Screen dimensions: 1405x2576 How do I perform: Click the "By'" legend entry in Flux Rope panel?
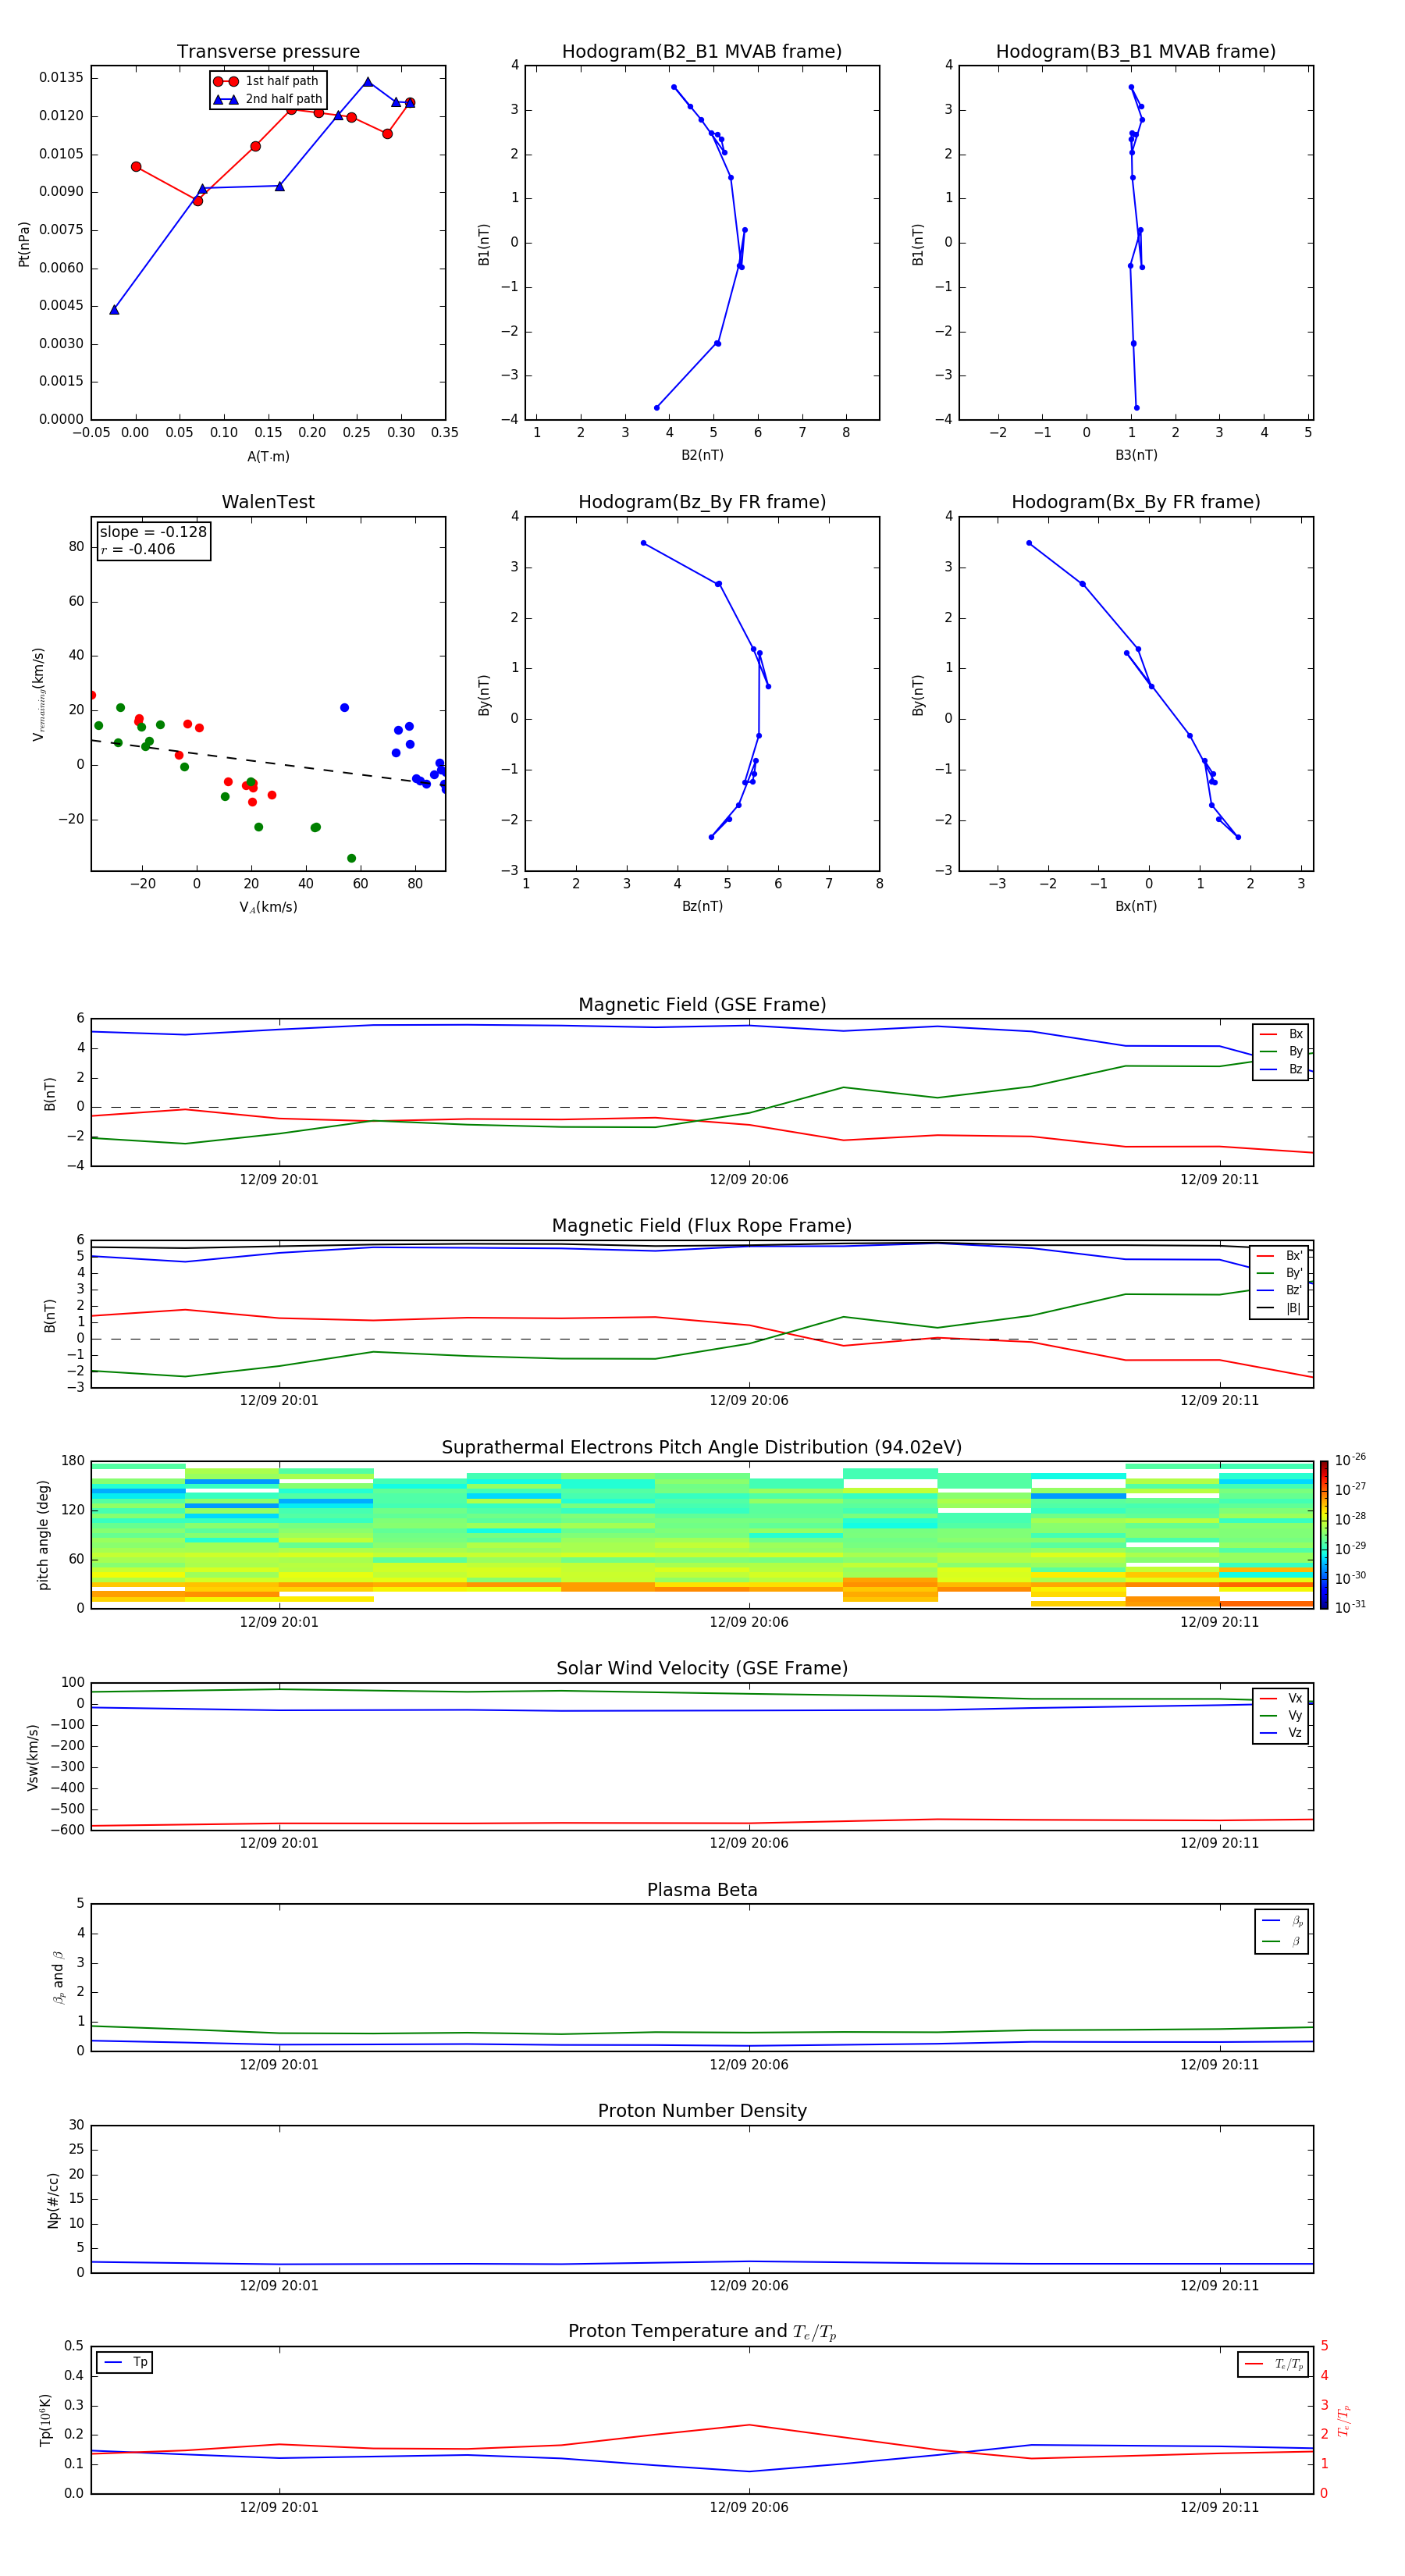point(1280,1273)
